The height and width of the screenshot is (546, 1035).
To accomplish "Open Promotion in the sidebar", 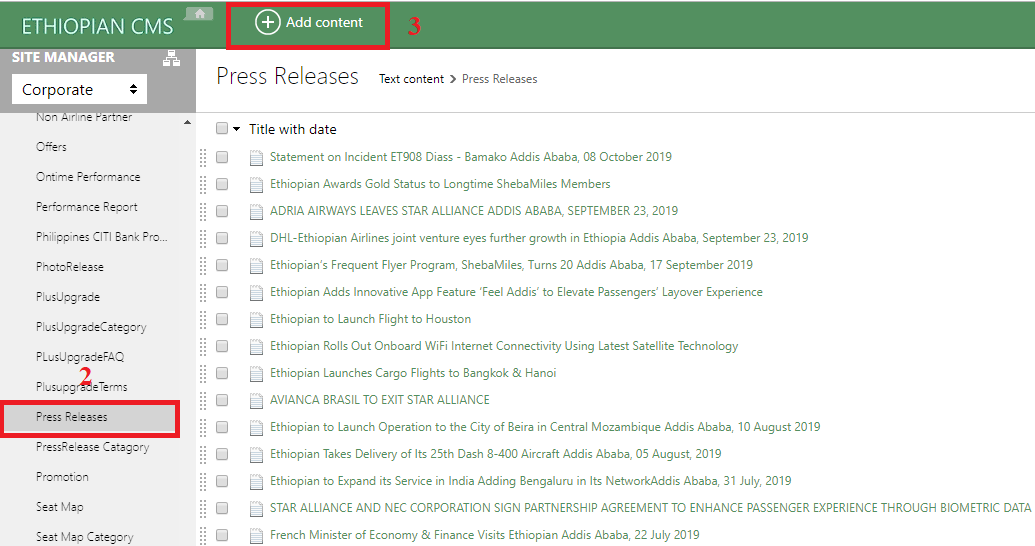I will (x=62, y=477).
